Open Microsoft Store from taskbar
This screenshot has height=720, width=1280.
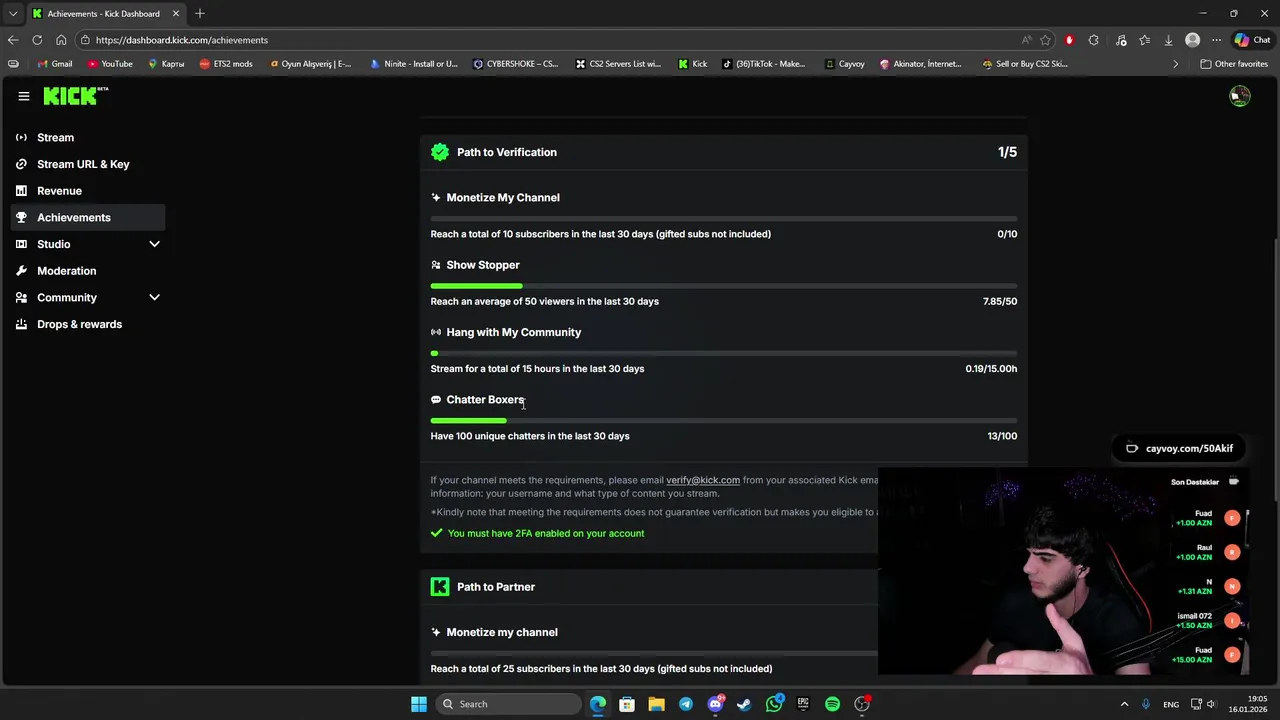point(627,704)
